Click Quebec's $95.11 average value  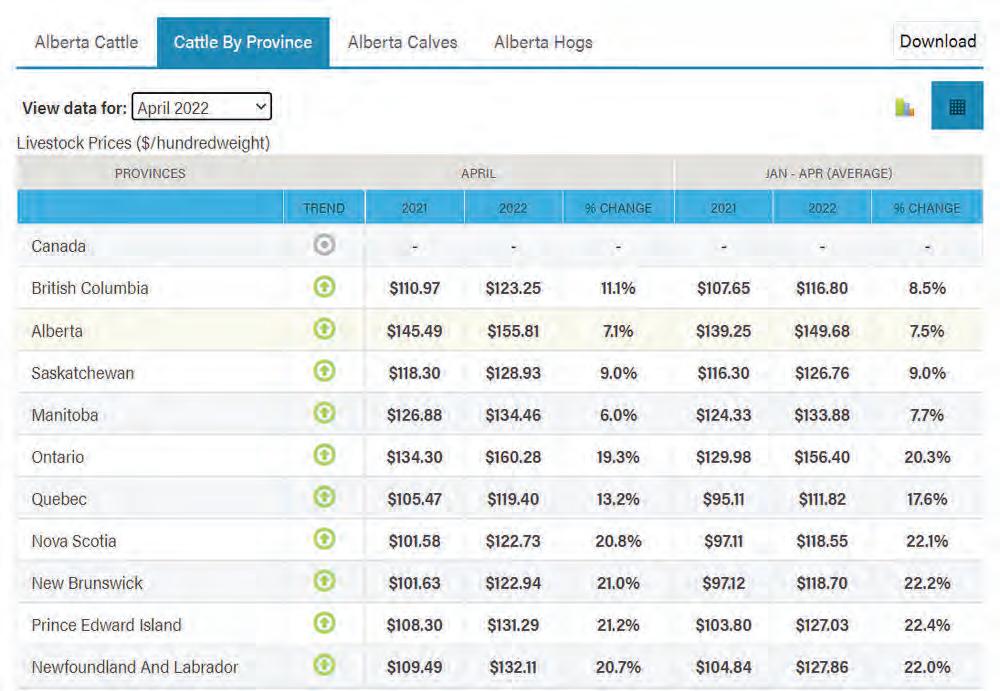(723, 500)
